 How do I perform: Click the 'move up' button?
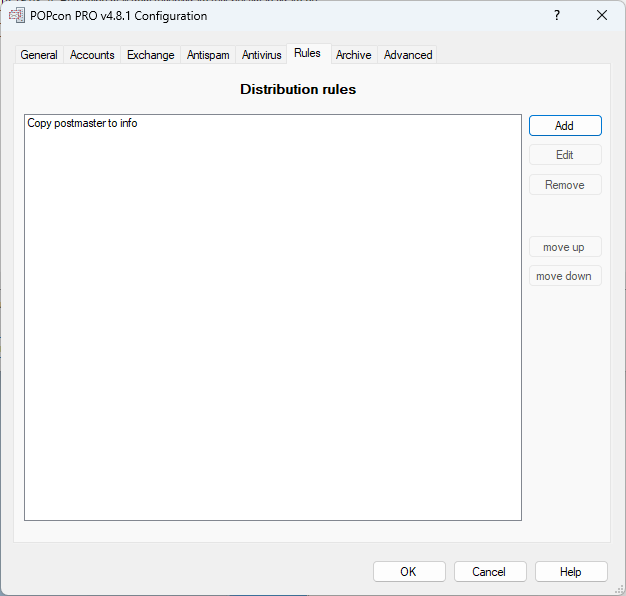(565, 247)
